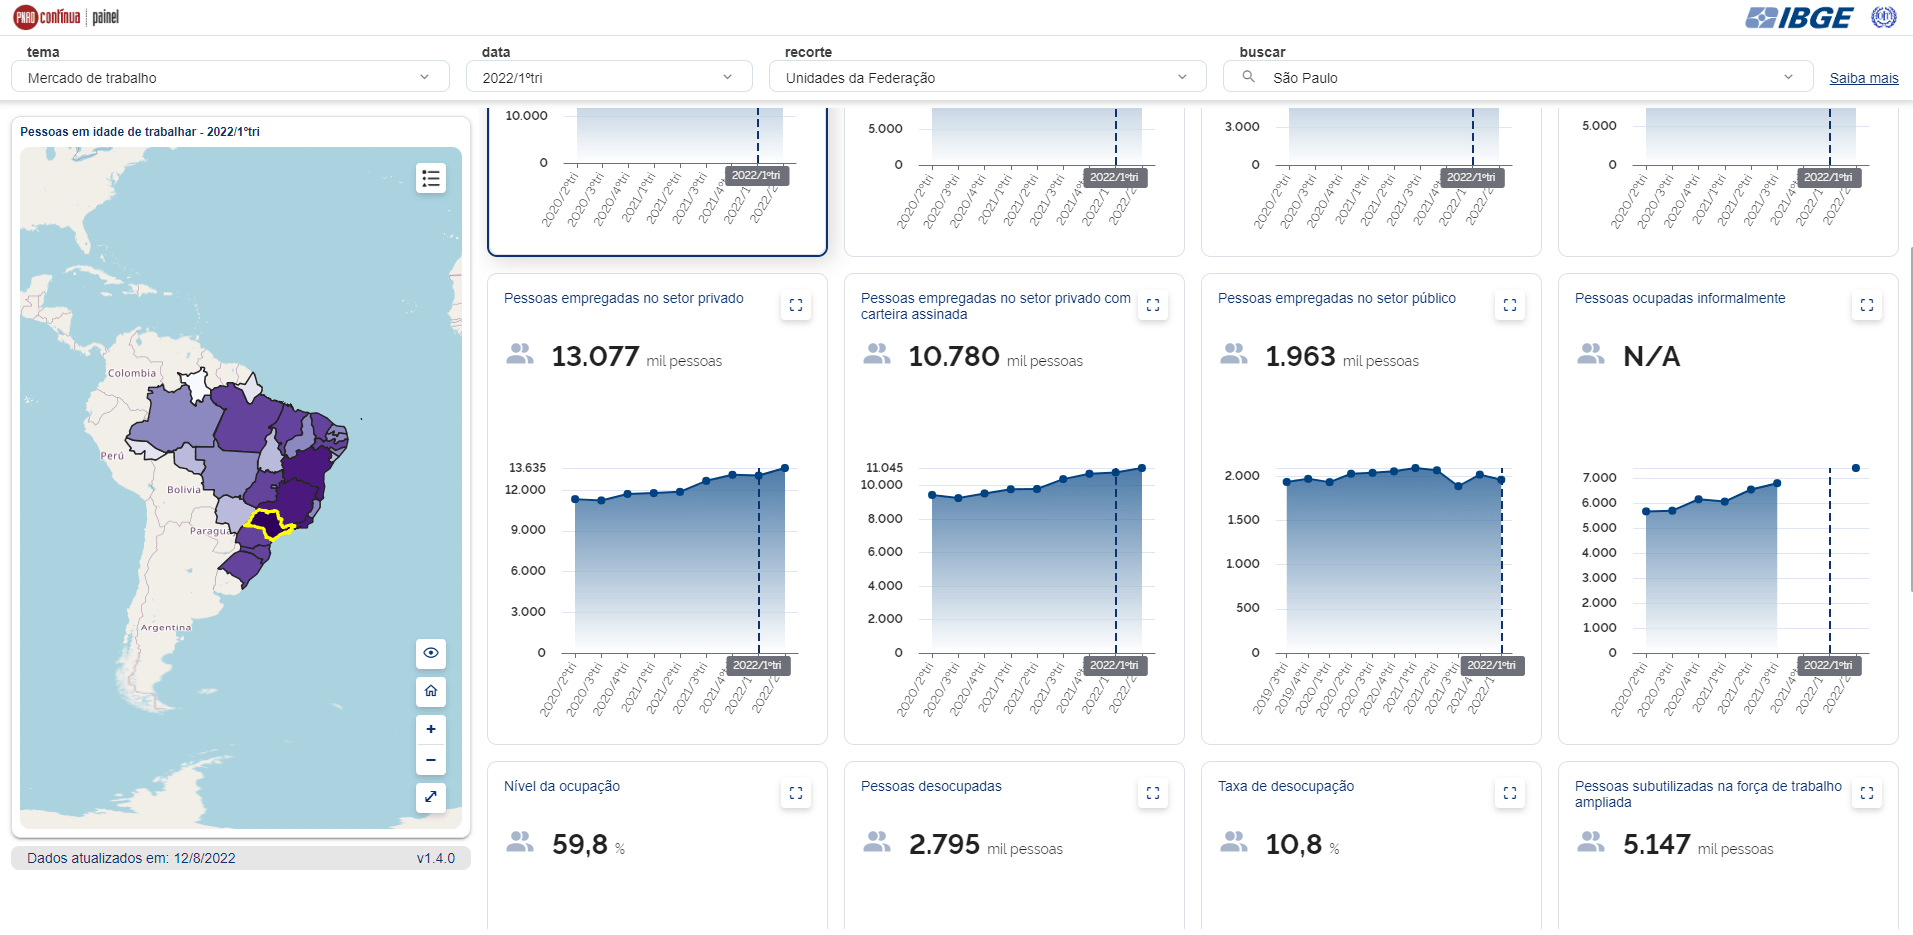Viewport: 1913px width, 935px height.
Task: Click the IBGE logo
Action: coord(1799,18)
